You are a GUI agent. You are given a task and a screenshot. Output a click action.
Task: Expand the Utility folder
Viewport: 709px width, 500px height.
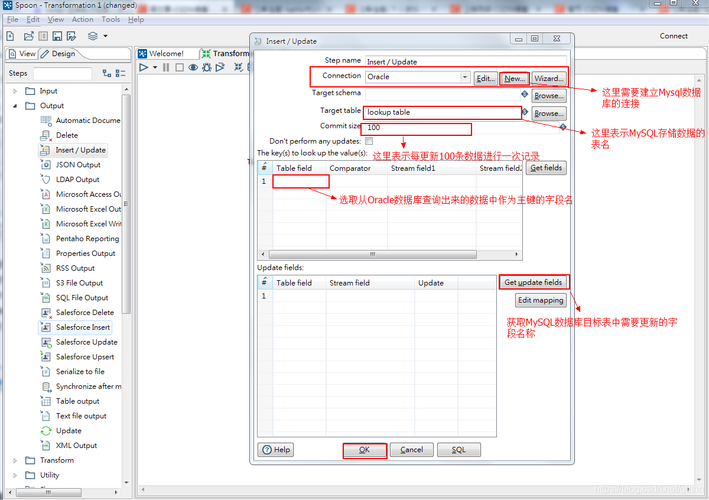tap(15, 475)
